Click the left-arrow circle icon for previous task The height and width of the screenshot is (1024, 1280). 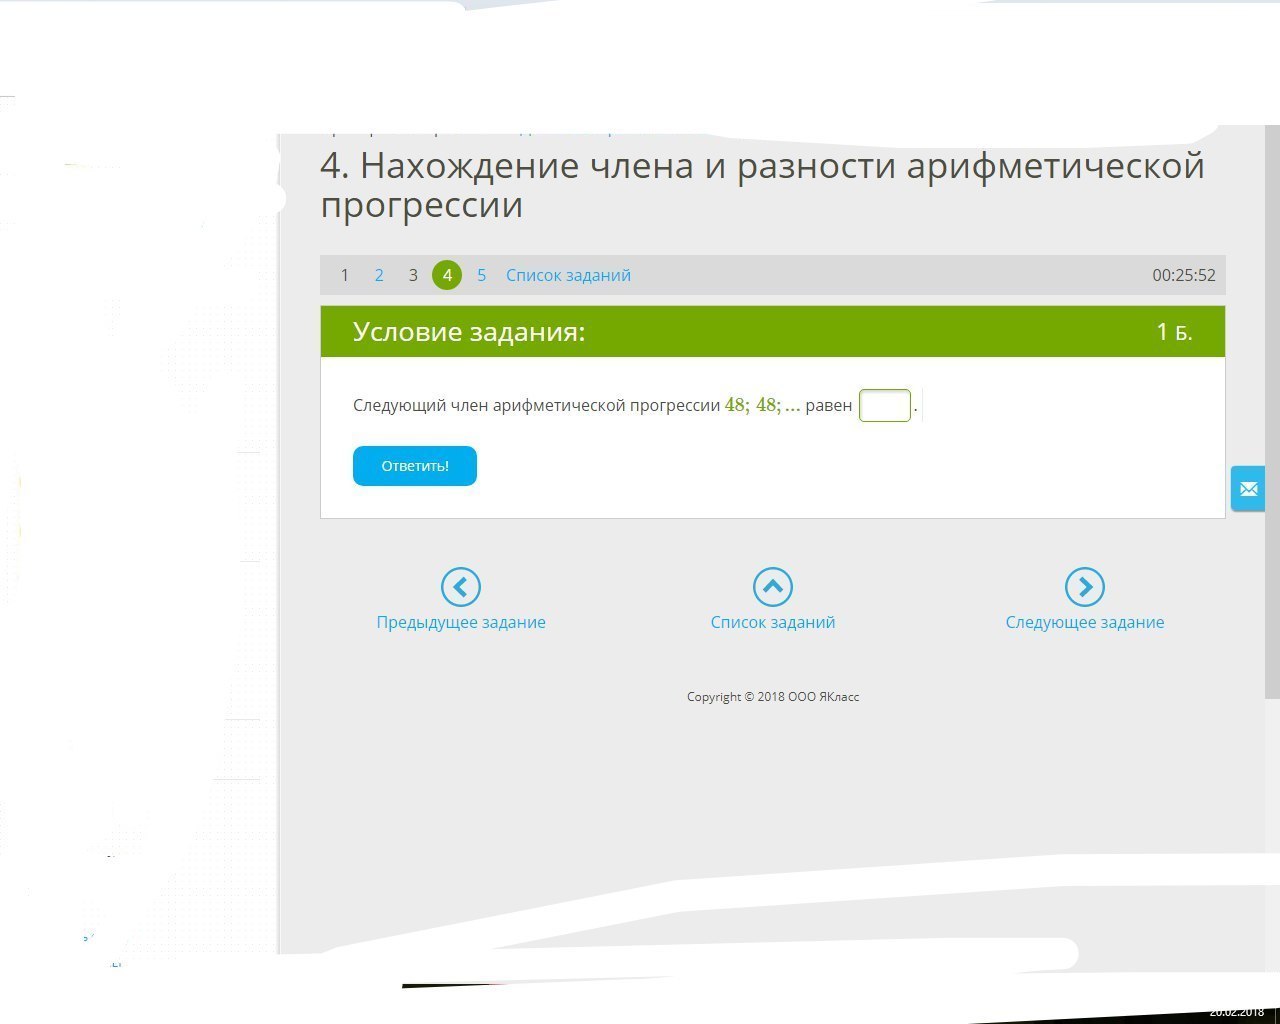point(461,587)
